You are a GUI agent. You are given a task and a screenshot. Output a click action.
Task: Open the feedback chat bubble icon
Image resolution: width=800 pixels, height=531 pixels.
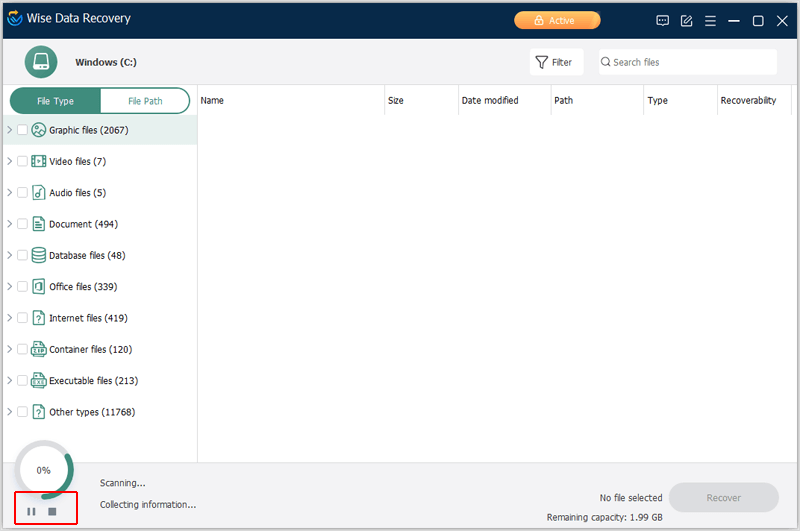(662, 20)
